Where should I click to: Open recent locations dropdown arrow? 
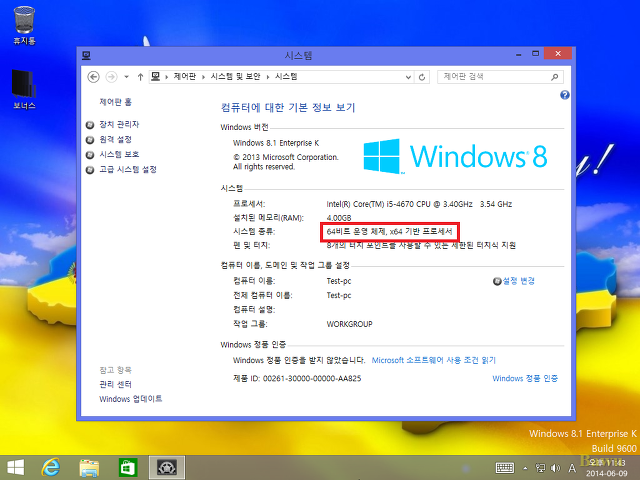pyautogui.click(x=127, y=77)
